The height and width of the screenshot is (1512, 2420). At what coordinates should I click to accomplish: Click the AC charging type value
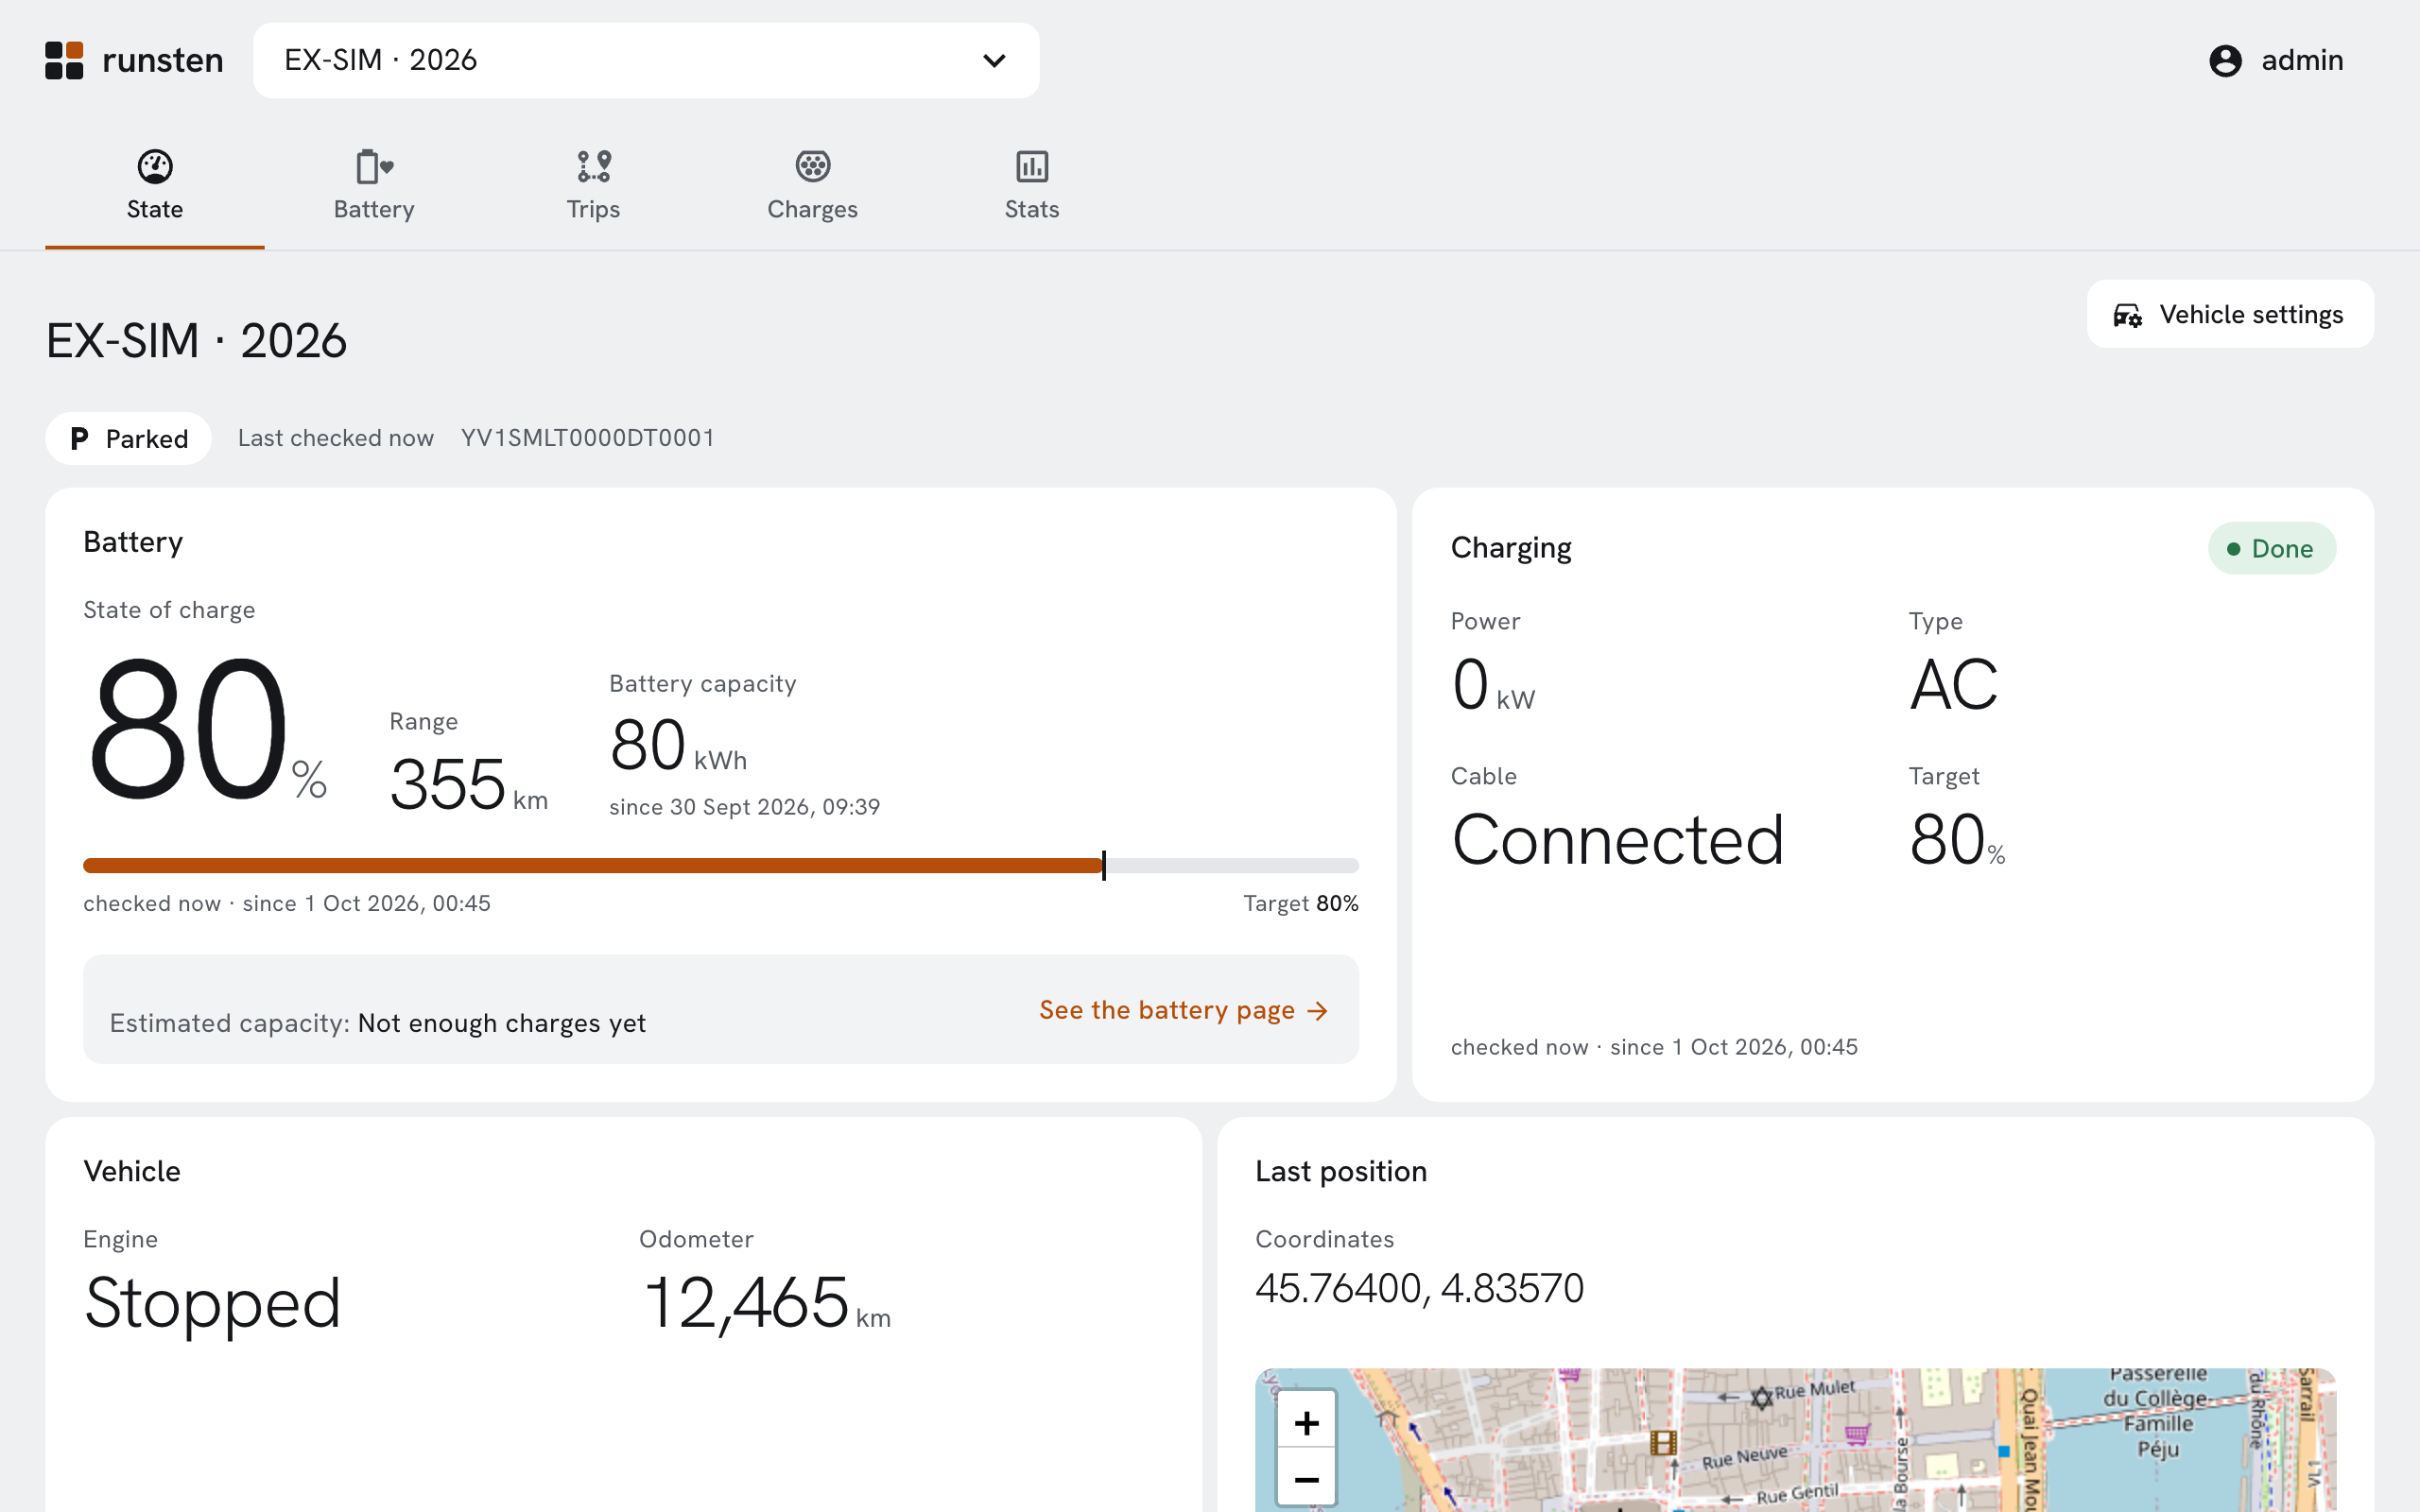coord(1953,686)
